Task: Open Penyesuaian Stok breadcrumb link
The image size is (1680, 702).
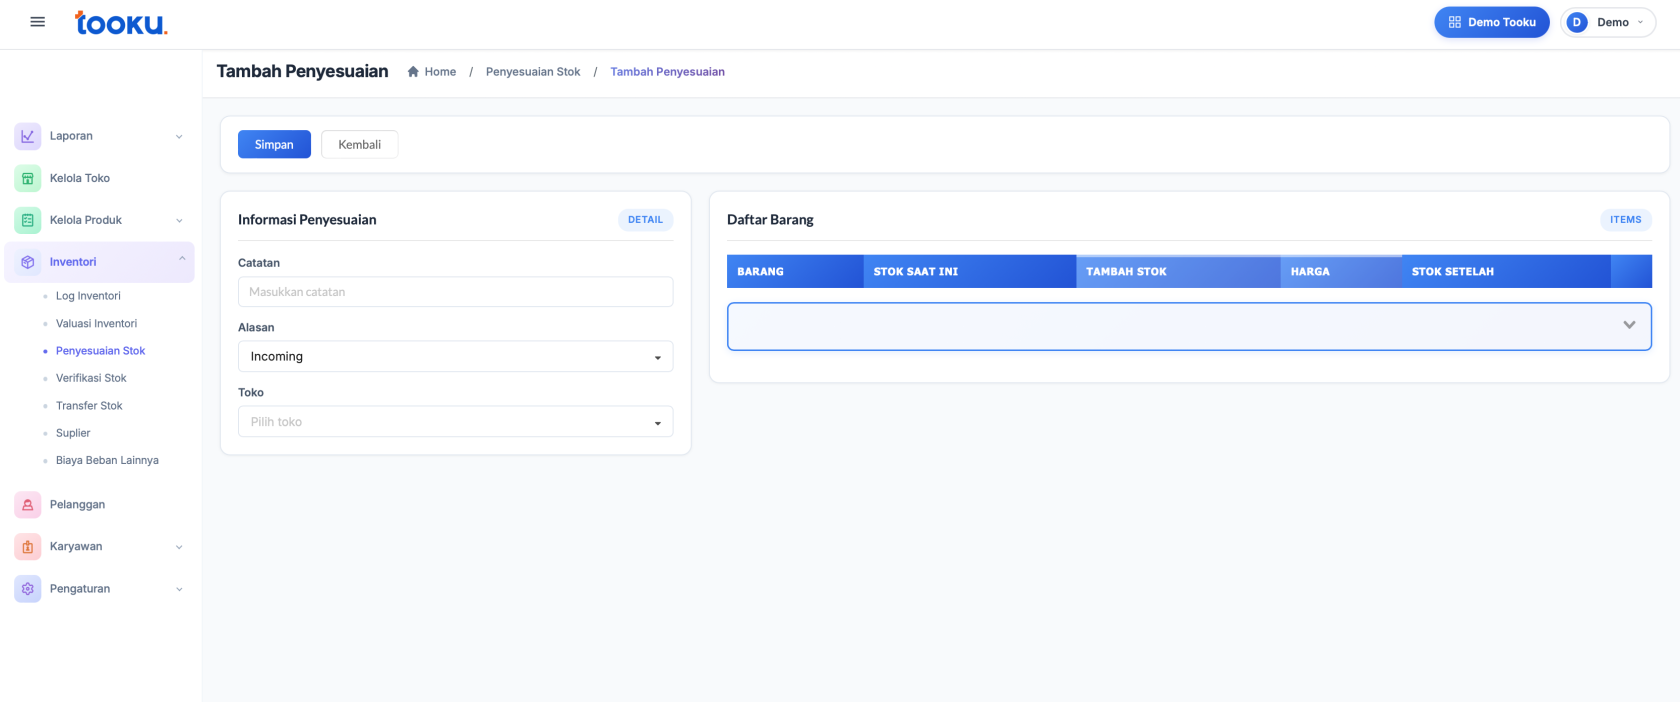Action: [x=533, y=72]
